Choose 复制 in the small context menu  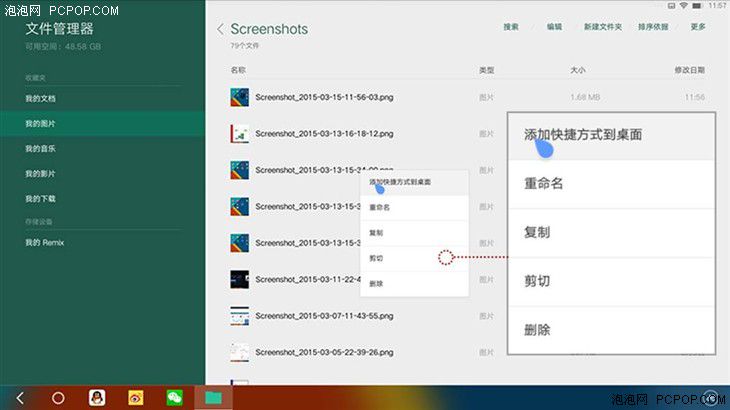414,233
